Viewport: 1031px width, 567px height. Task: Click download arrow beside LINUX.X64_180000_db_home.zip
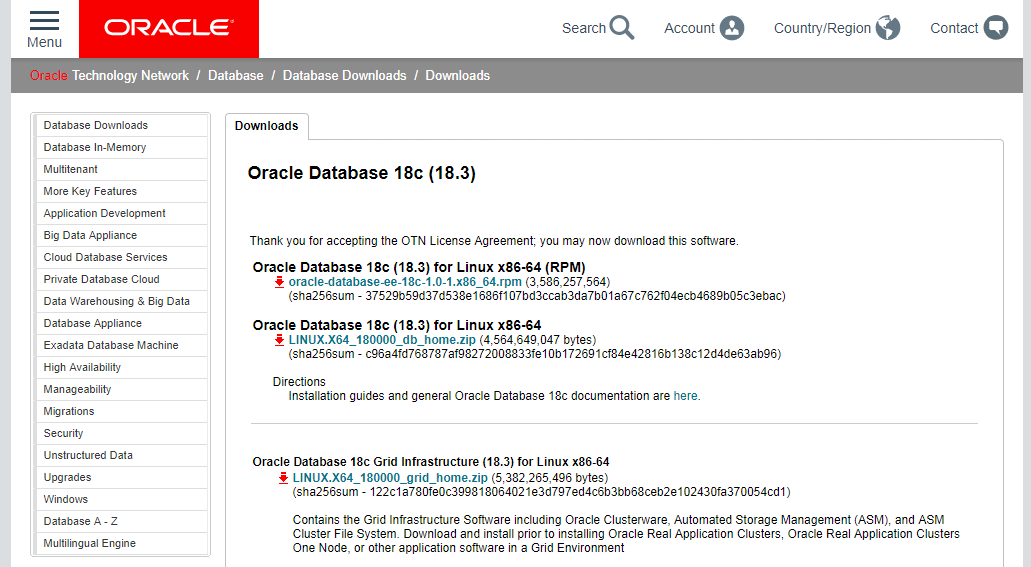click(x=279, y=340)
